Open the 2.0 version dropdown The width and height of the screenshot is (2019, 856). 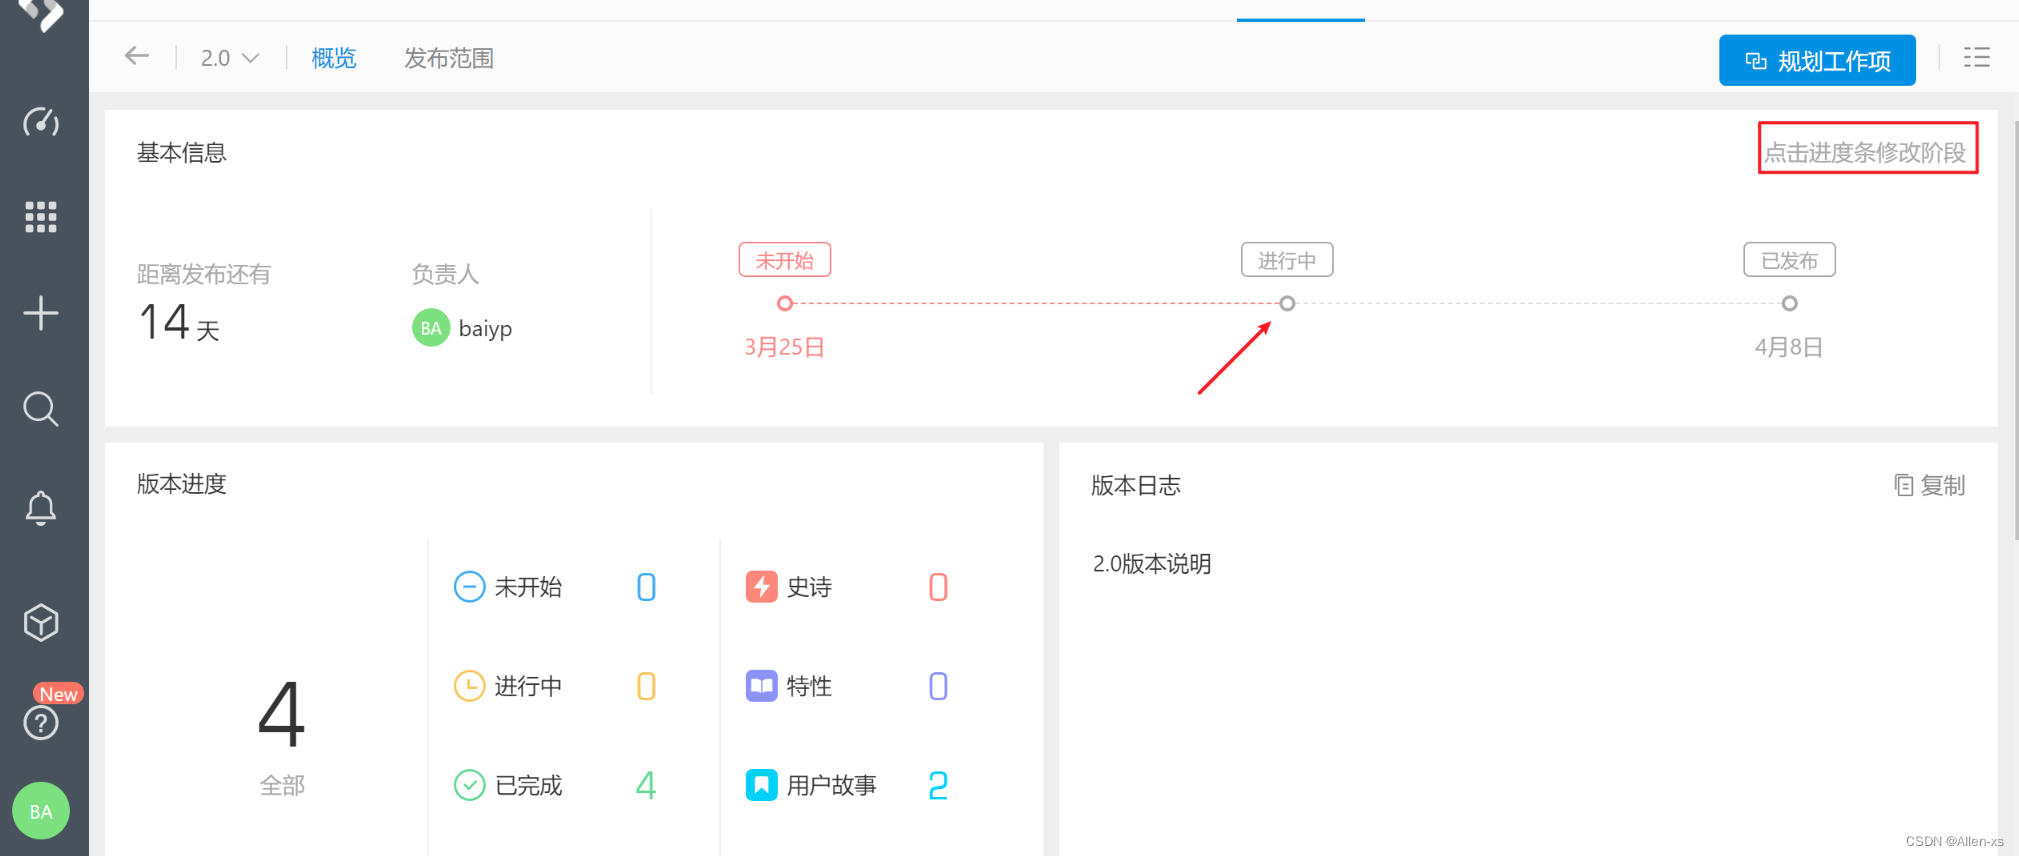[230, 58]
